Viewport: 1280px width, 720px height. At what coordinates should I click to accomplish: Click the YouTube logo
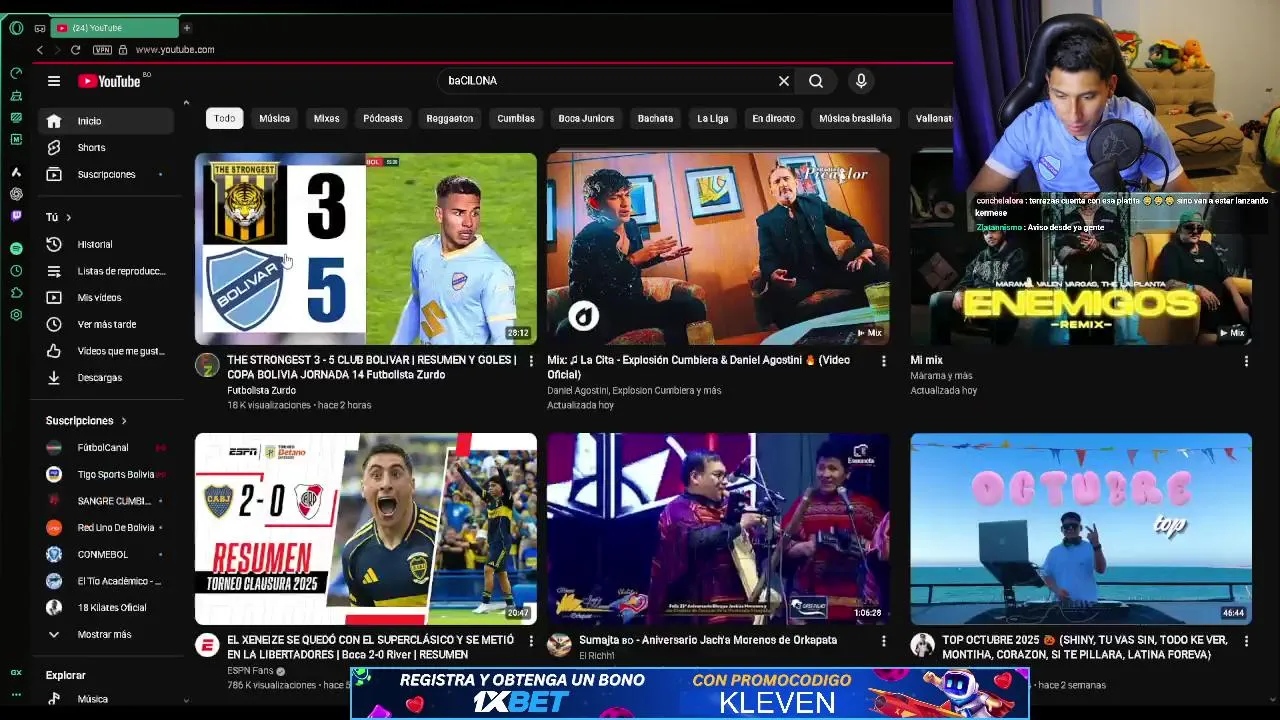[x=110, y=81]
